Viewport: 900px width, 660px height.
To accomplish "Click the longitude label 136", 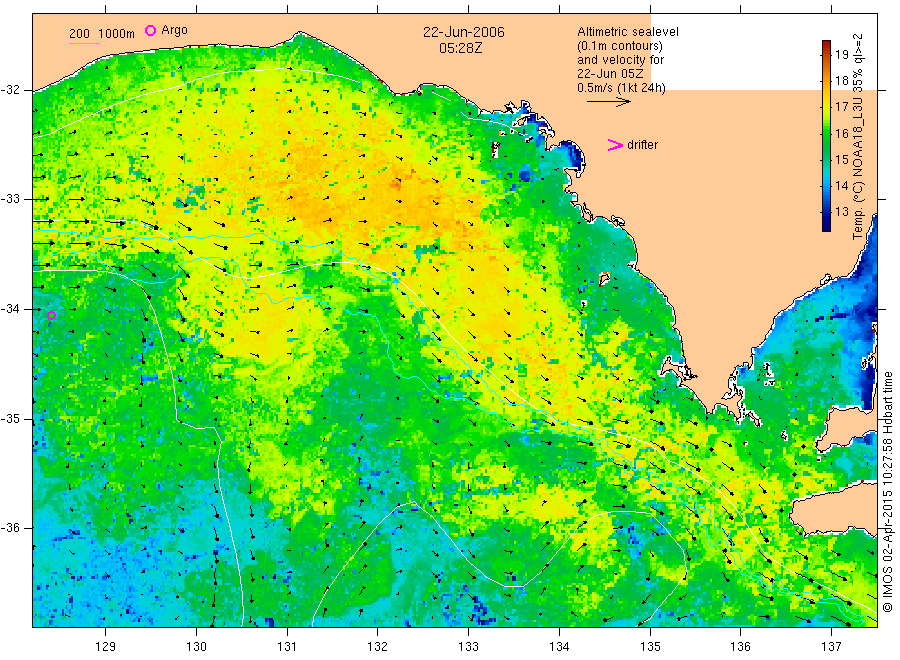I will pos(740,647).
